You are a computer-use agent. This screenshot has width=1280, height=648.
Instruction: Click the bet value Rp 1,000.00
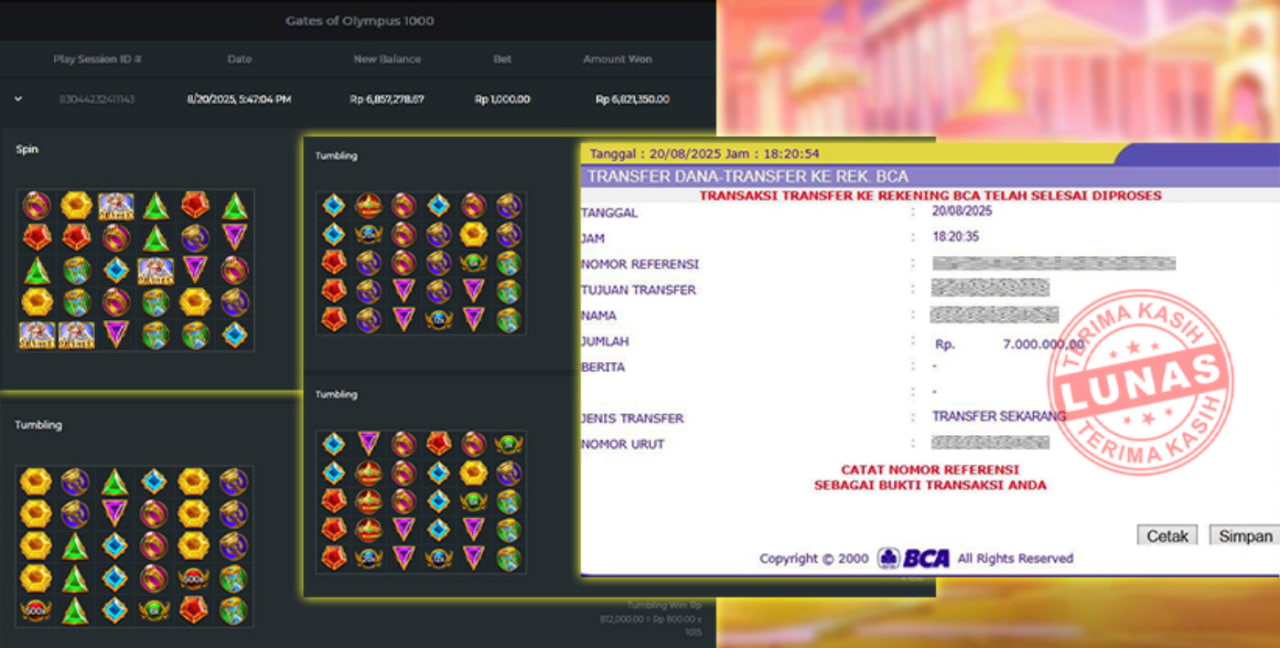502,99
